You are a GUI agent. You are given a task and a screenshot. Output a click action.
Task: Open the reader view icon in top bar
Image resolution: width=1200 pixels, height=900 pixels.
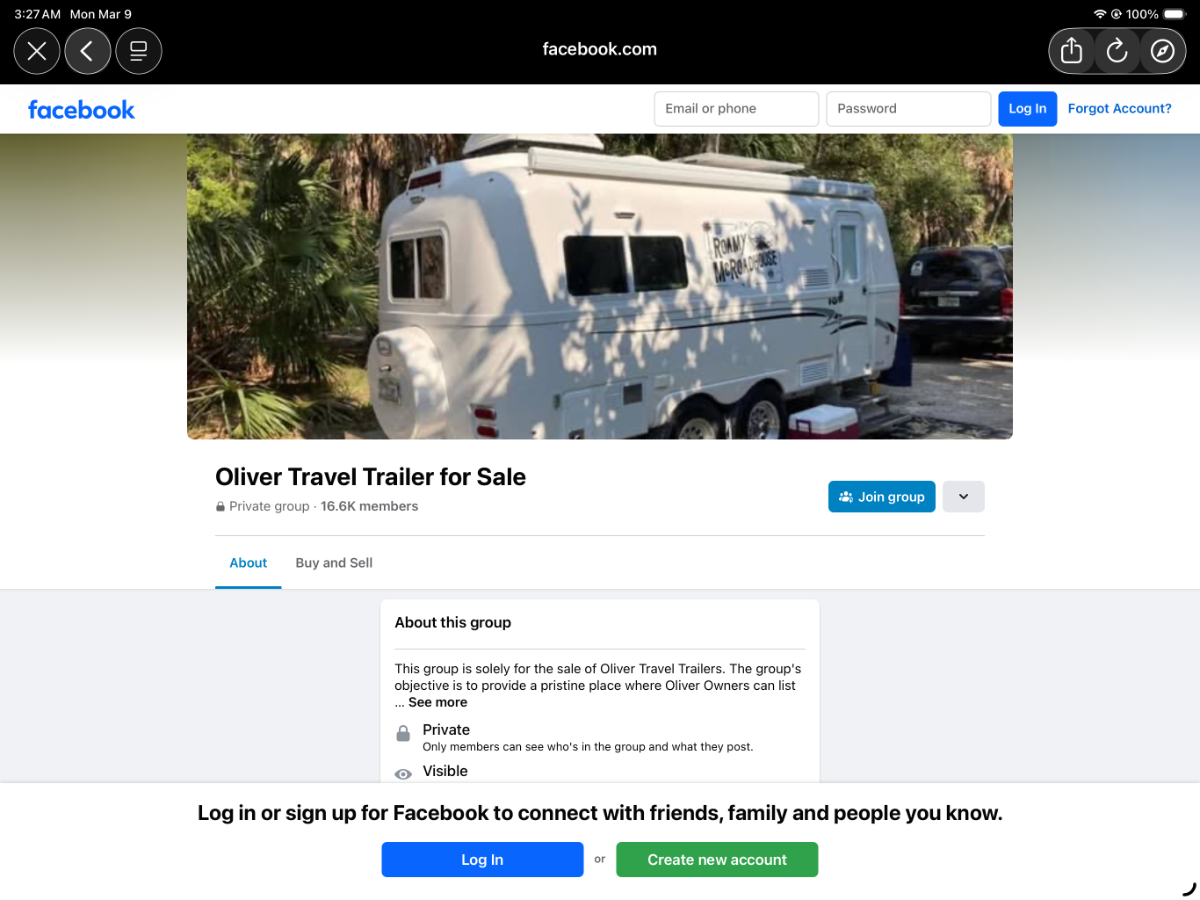[139, 51]
